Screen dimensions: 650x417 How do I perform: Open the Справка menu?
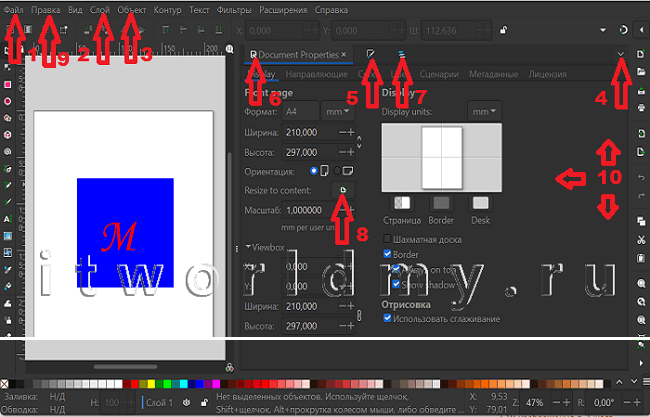331,10
